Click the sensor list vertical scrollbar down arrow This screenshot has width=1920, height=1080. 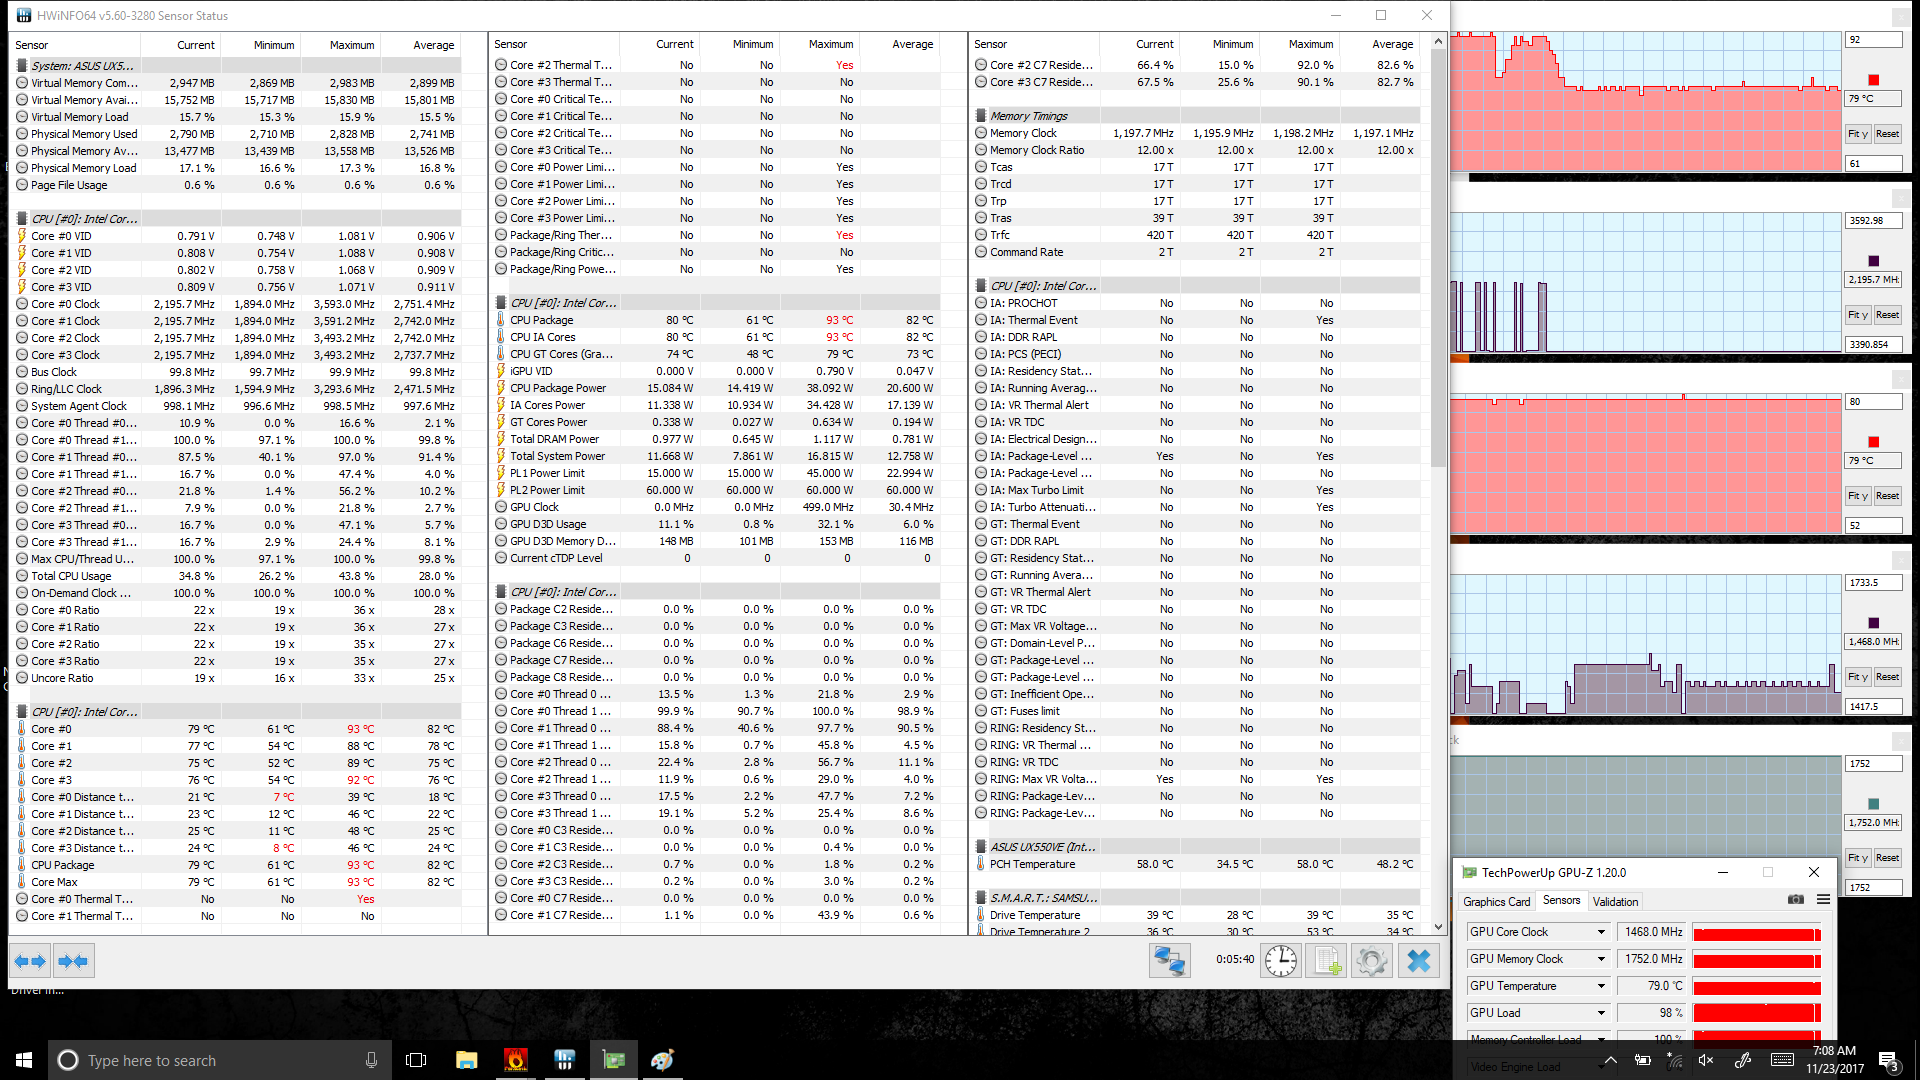[x=1438, y=927]
